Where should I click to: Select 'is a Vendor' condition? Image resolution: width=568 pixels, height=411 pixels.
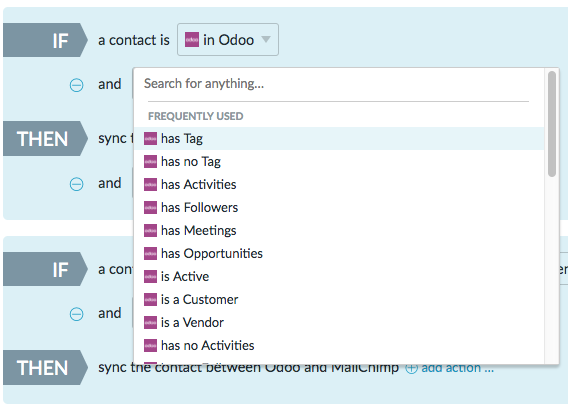339,322
